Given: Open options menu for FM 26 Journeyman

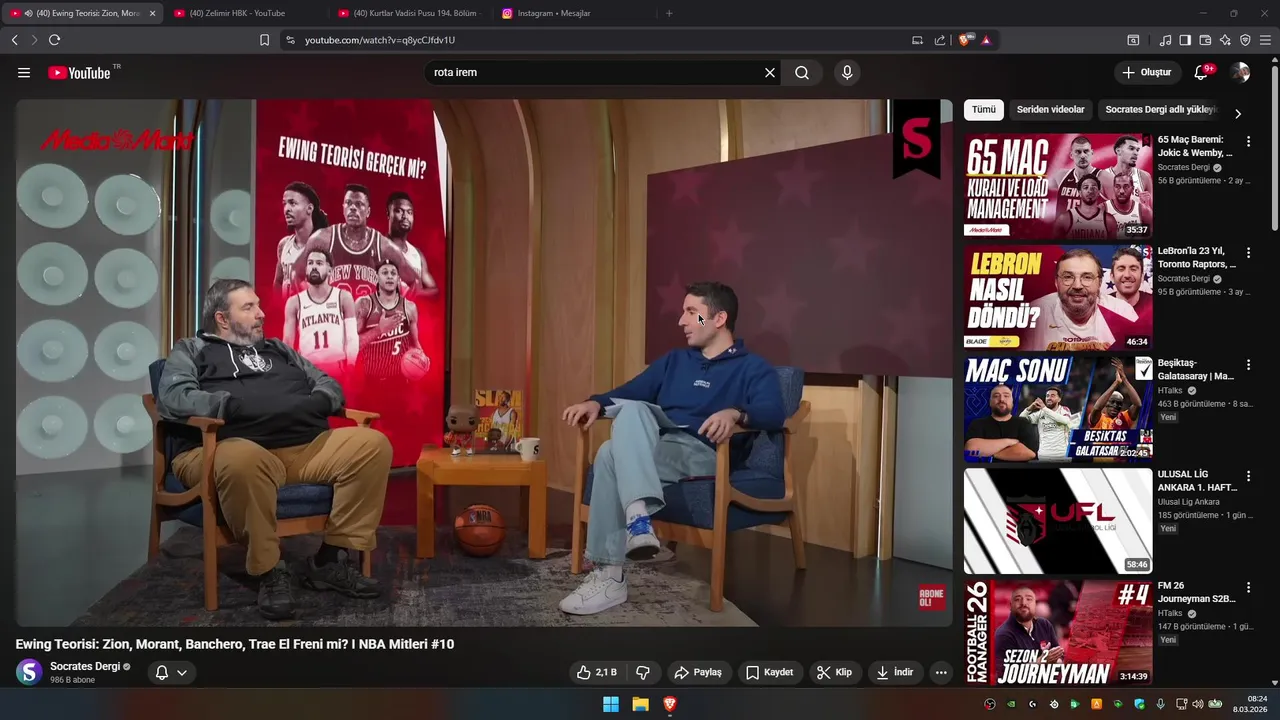Looking at the screenshot, I should click(x=1248, y=588).
